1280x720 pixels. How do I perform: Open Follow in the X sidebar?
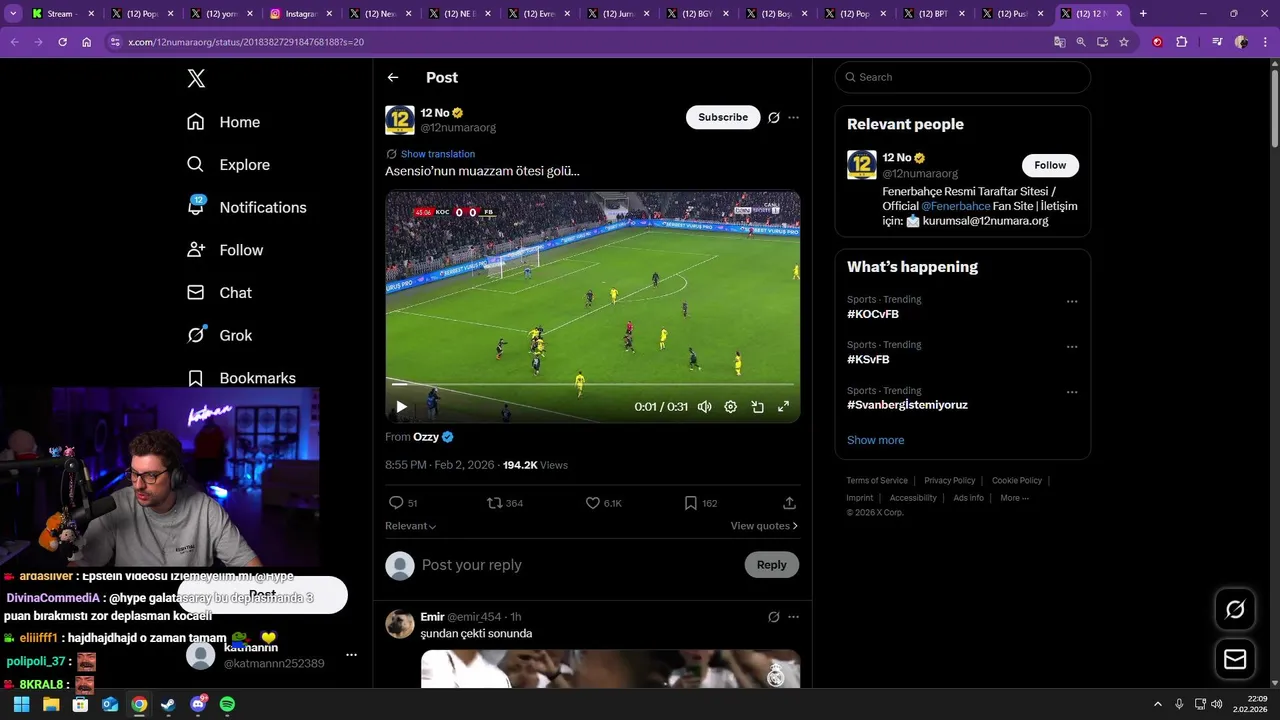tap(225, 250)
